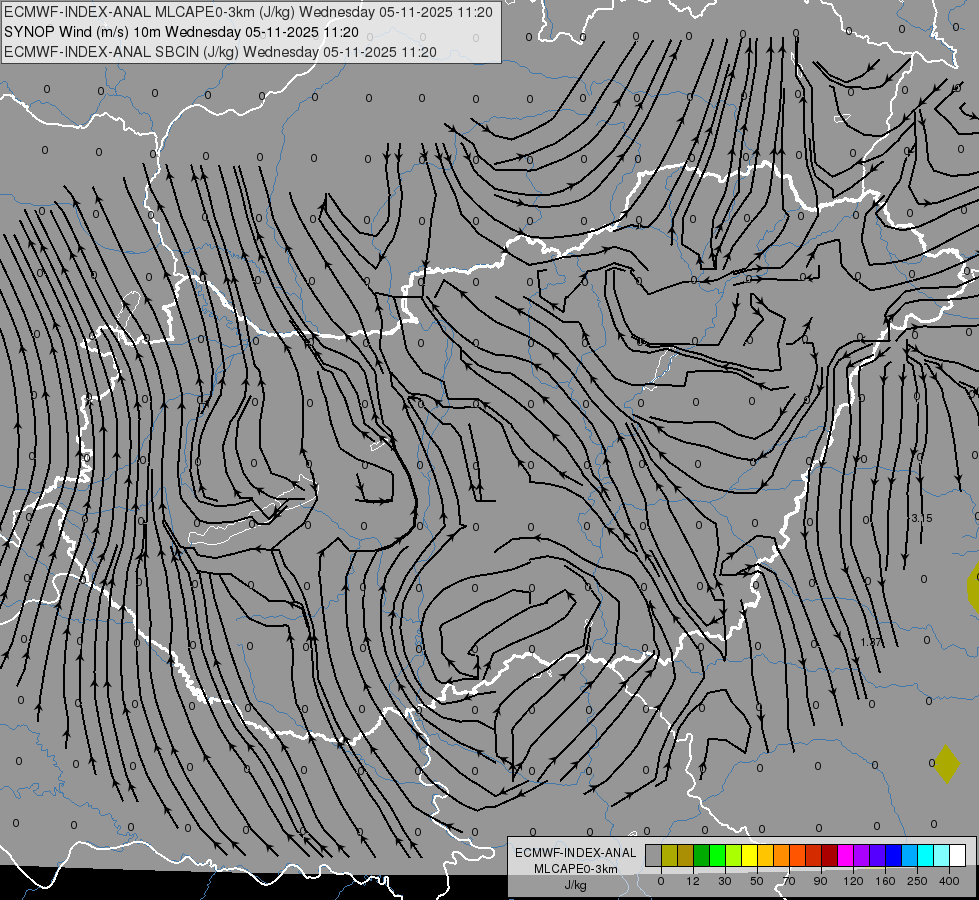This screenshot has width=979, height=900.
Task: Click the legend tick label 30
Action: (x=724, y=881)
